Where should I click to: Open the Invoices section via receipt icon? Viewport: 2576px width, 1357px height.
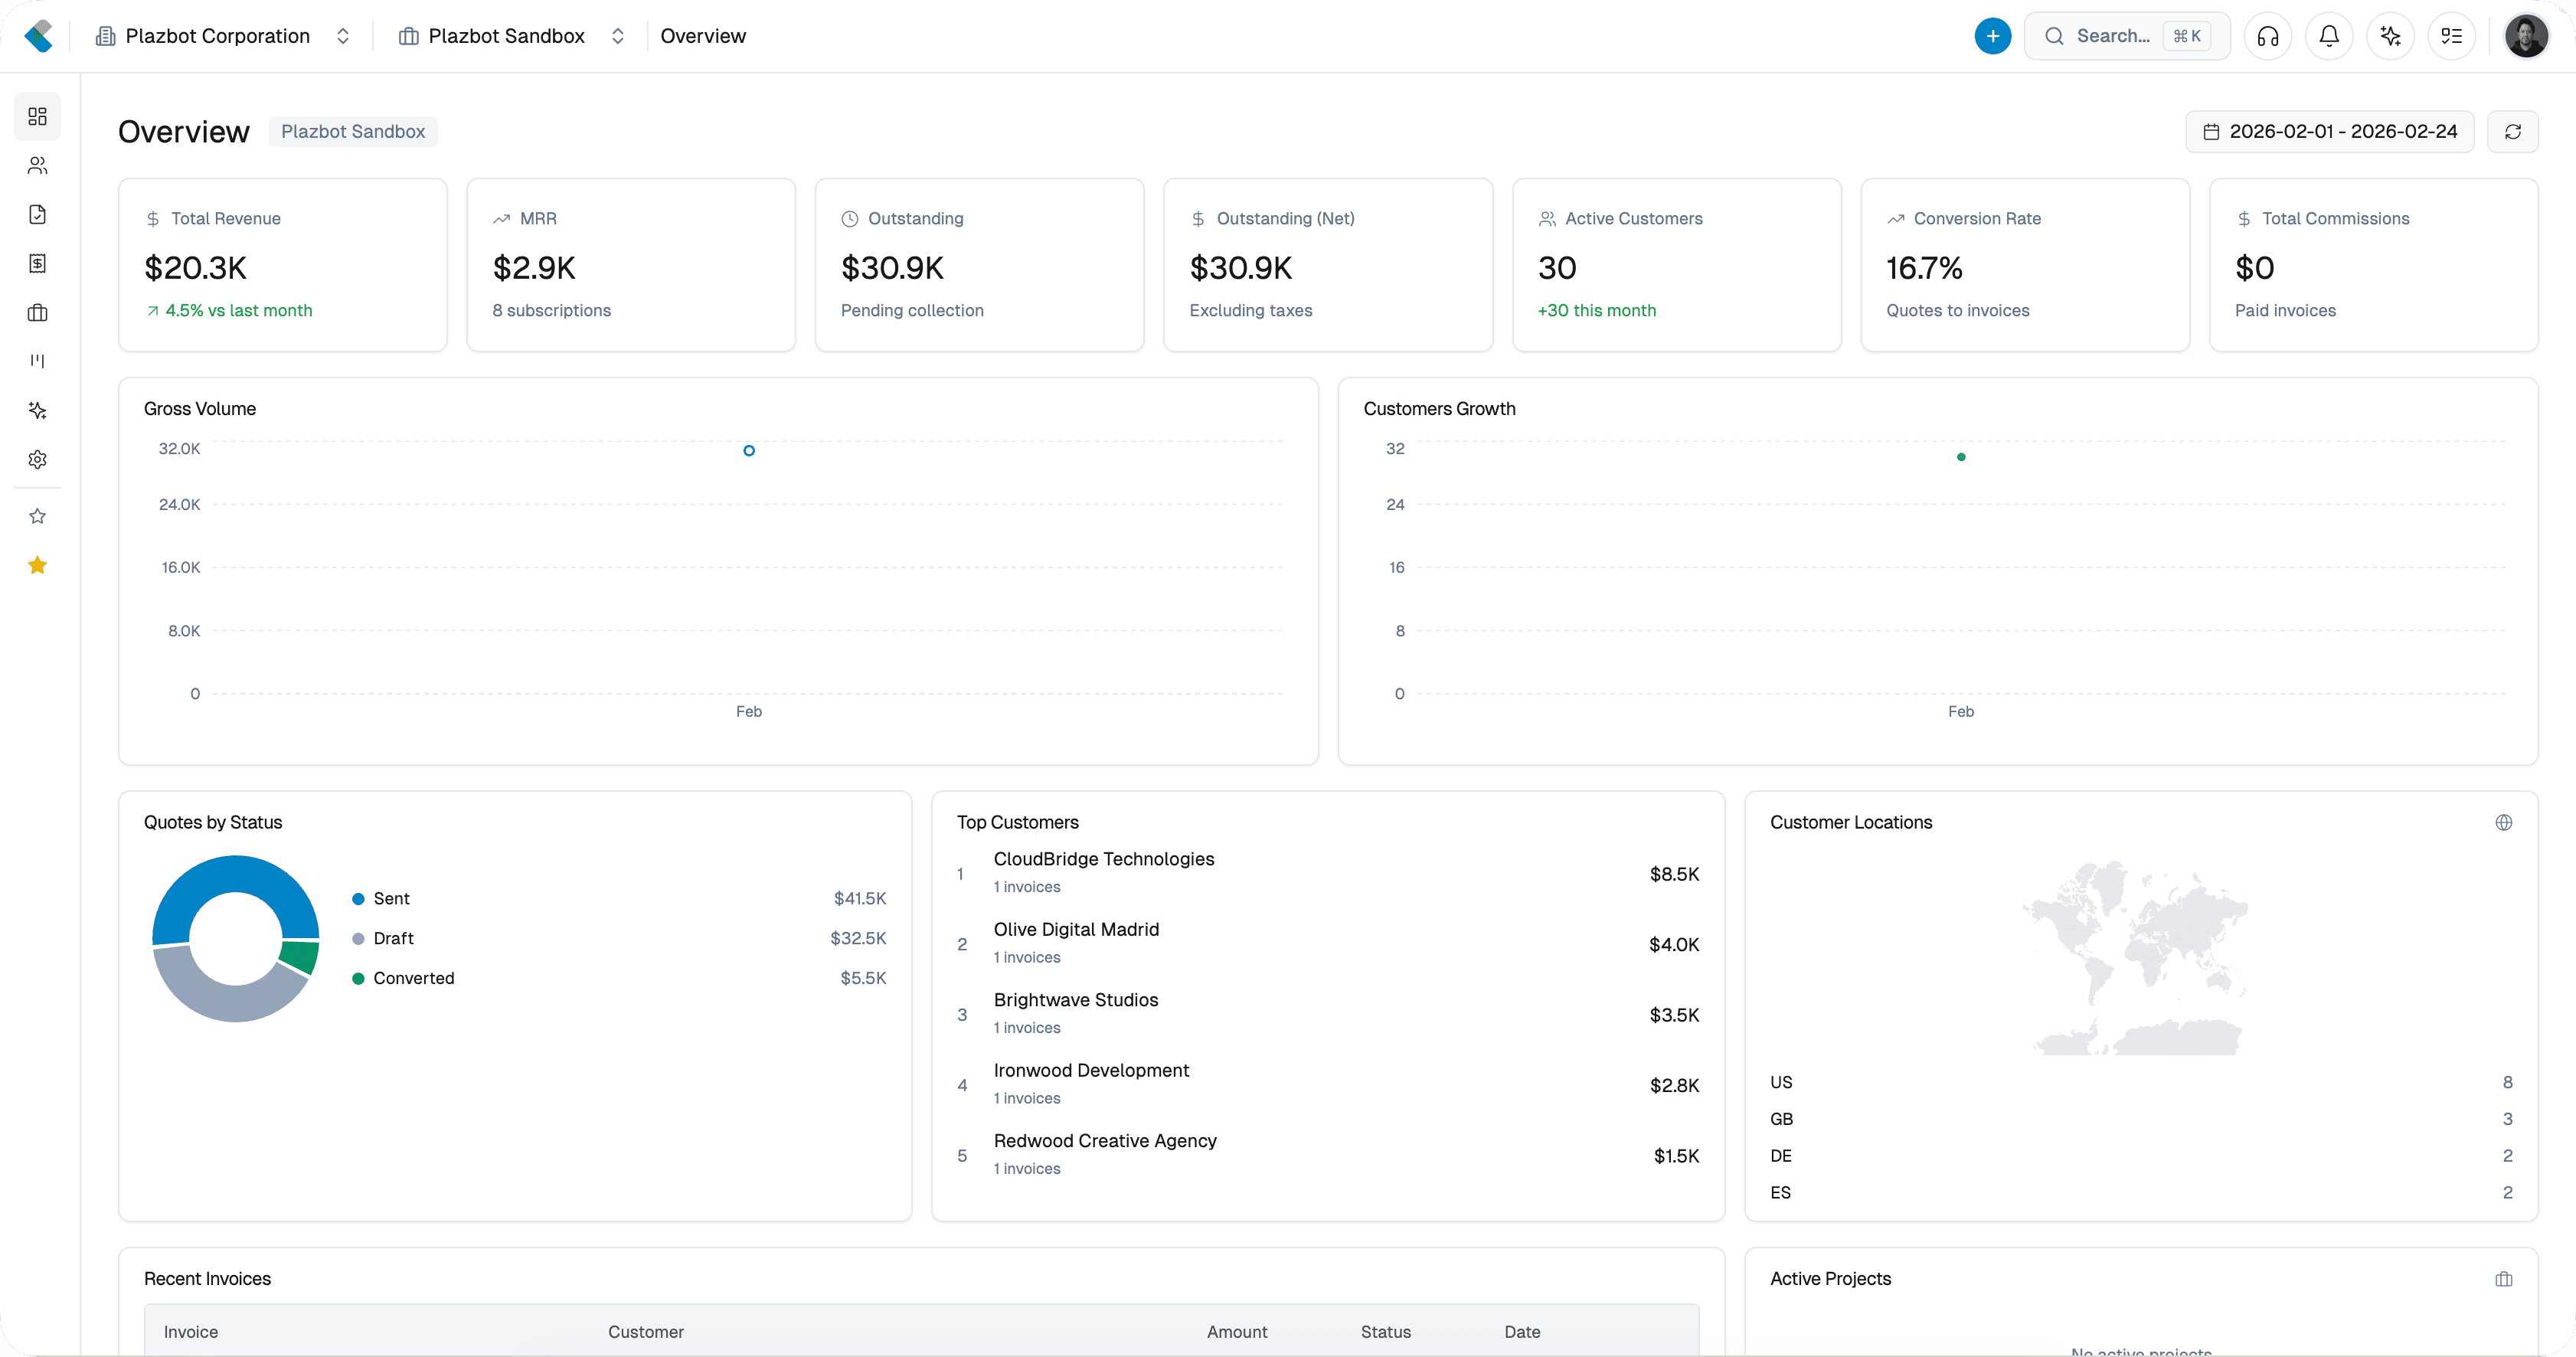click(37, 262)
